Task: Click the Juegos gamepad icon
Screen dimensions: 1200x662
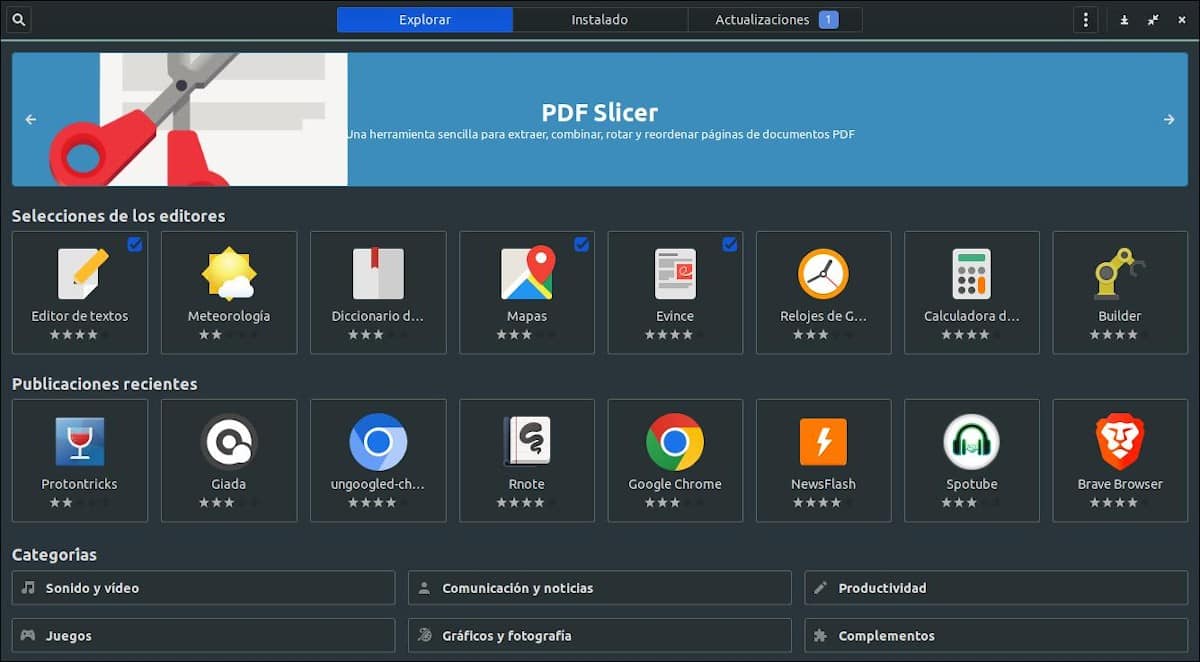Action: 29,635
